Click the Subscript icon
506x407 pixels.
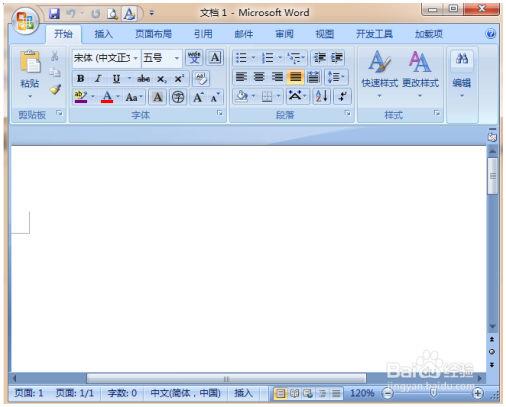point(161,79)
